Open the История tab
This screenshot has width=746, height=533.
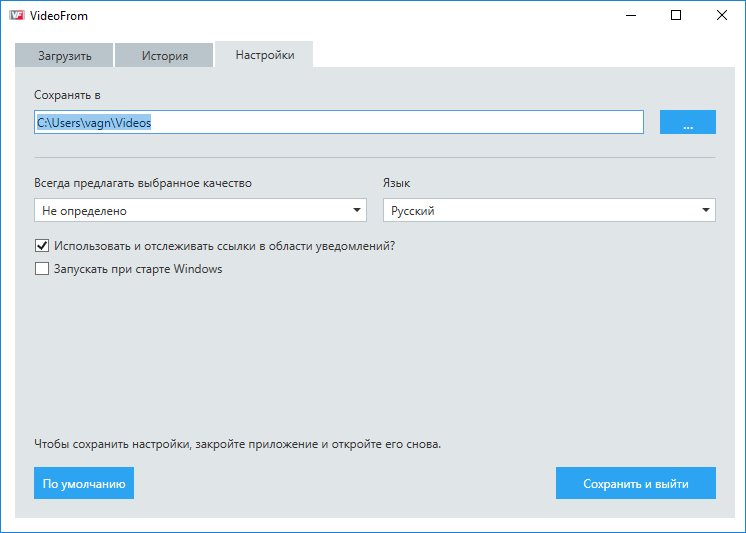coord(164,56)
